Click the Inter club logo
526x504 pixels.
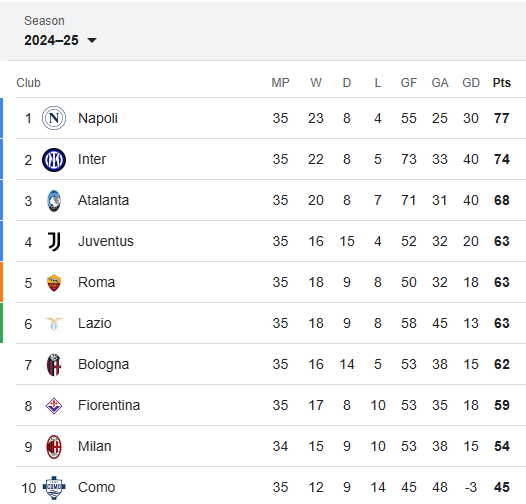54,159
